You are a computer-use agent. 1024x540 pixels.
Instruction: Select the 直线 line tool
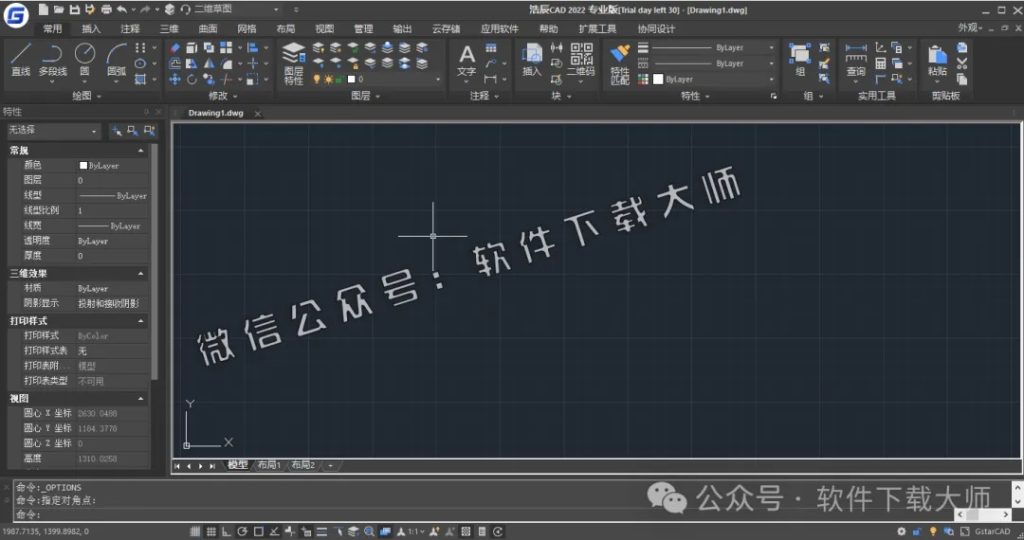tap(21, 59)
